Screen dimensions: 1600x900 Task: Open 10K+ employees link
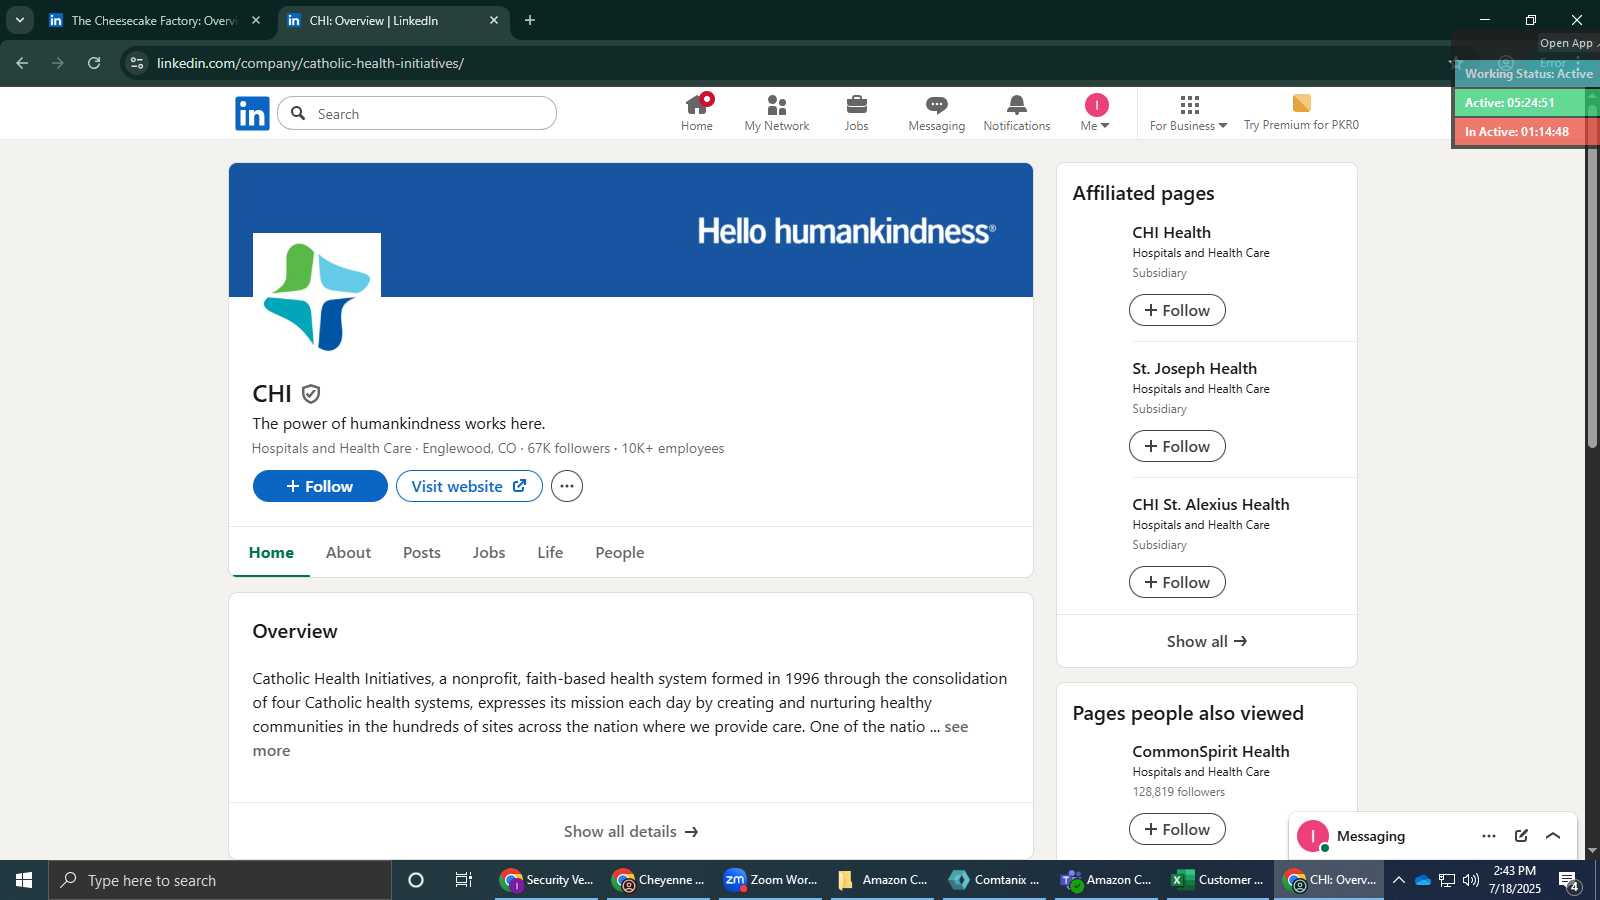[x=673, y=448]
